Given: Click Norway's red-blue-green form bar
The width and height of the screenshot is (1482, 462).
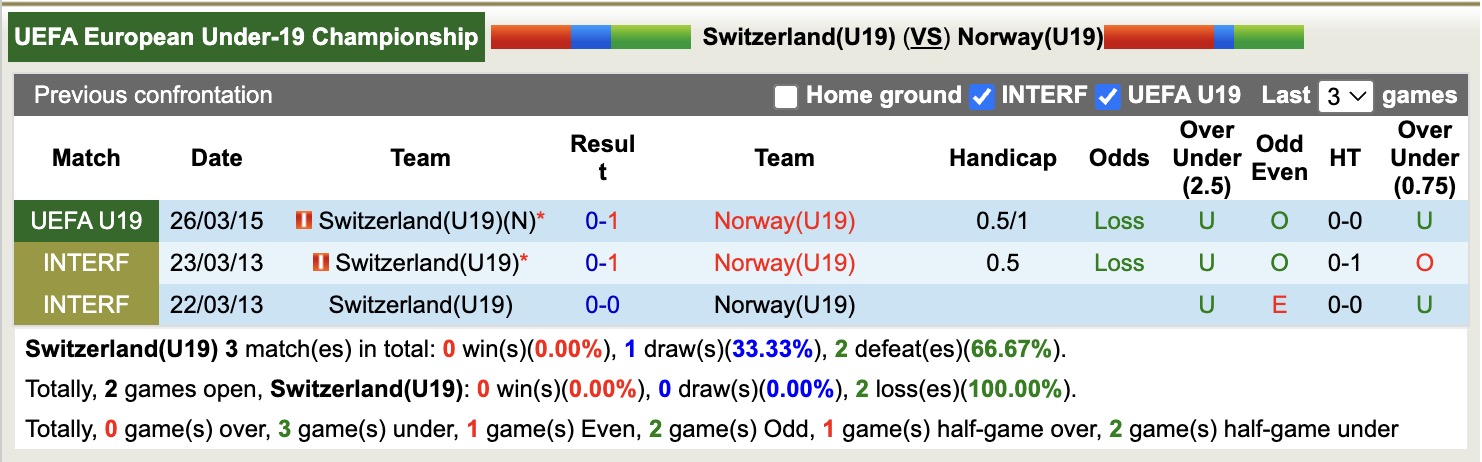Looking at the screenshot, I should [x=1204, y=38].
